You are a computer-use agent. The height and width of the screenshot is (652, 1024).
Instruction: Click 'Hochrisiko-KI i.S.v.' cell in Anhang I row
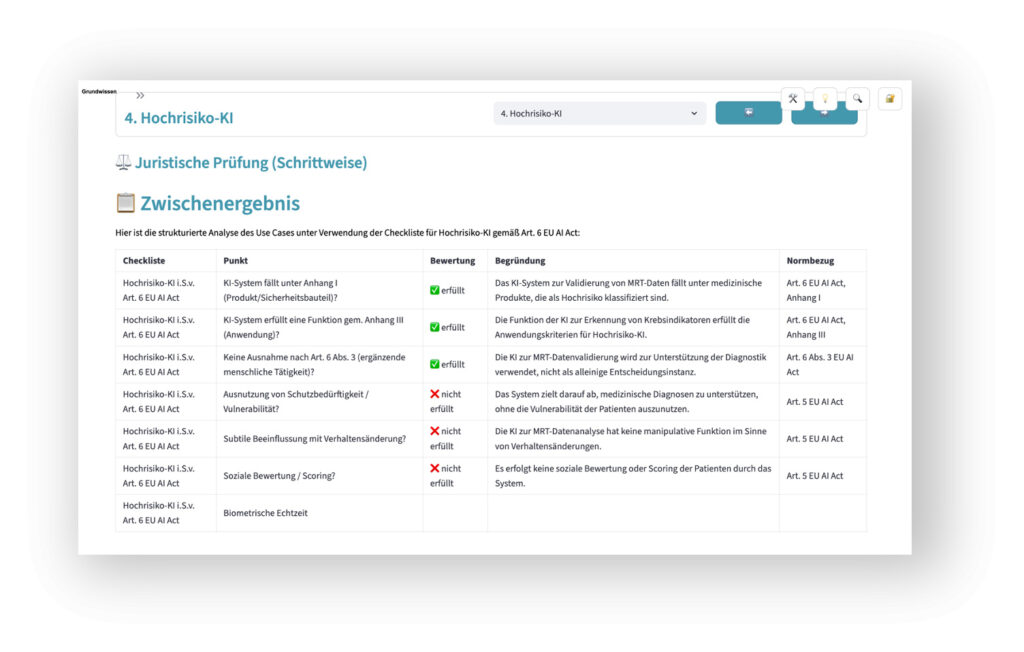click(166, 290)
